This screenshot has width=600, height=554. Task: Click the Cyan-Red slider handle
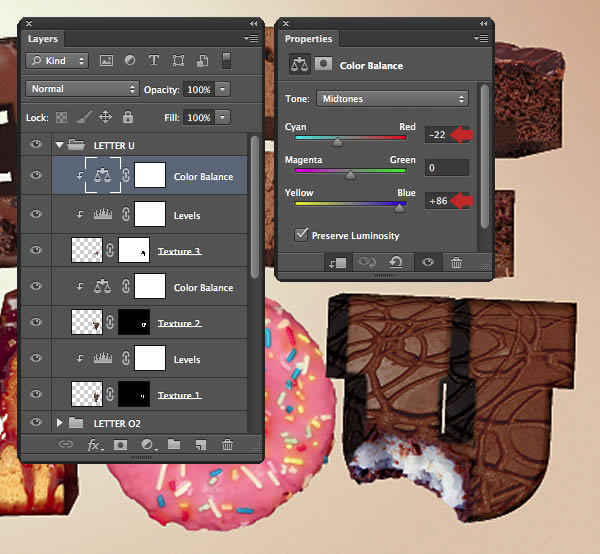337,142
